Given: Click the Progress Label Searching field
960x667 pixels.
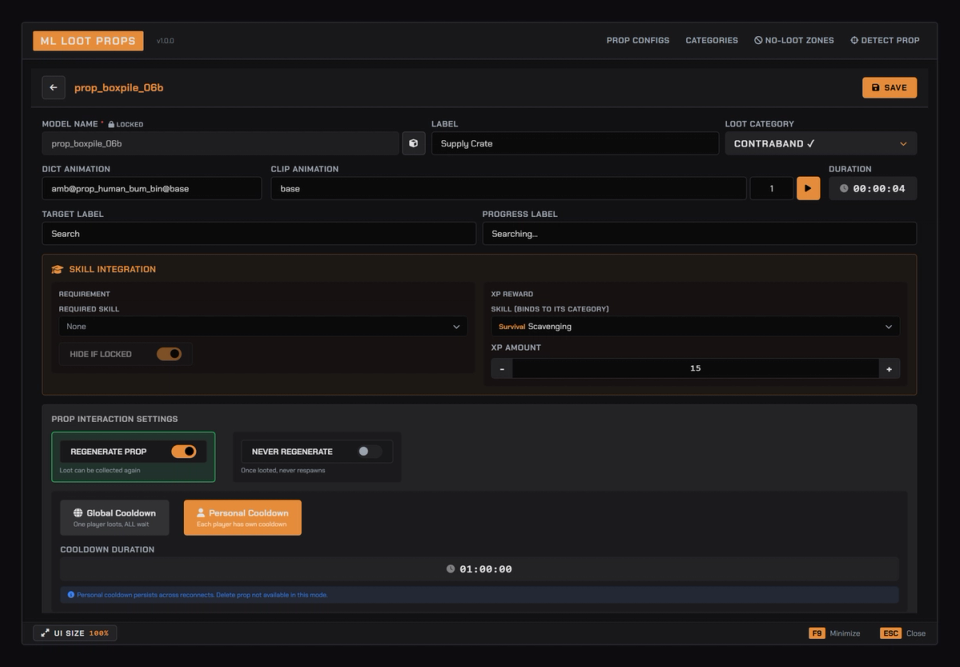Looking at the screenshot, I should 699,234.
